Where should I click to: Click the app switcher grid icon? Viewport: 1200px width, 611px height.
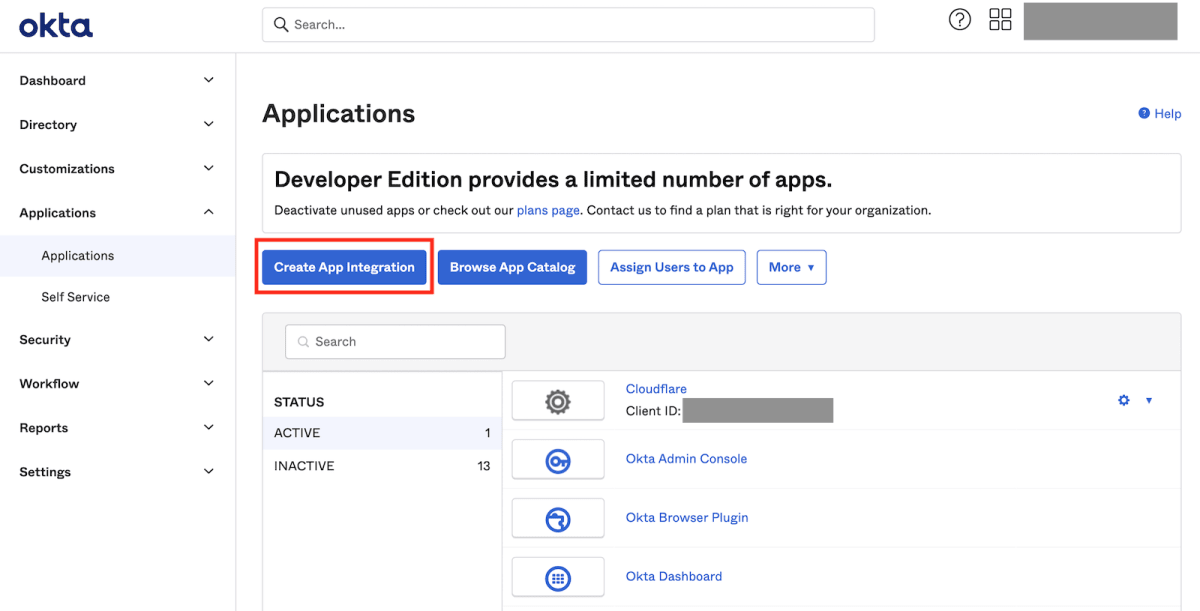[x=999, y=19]
